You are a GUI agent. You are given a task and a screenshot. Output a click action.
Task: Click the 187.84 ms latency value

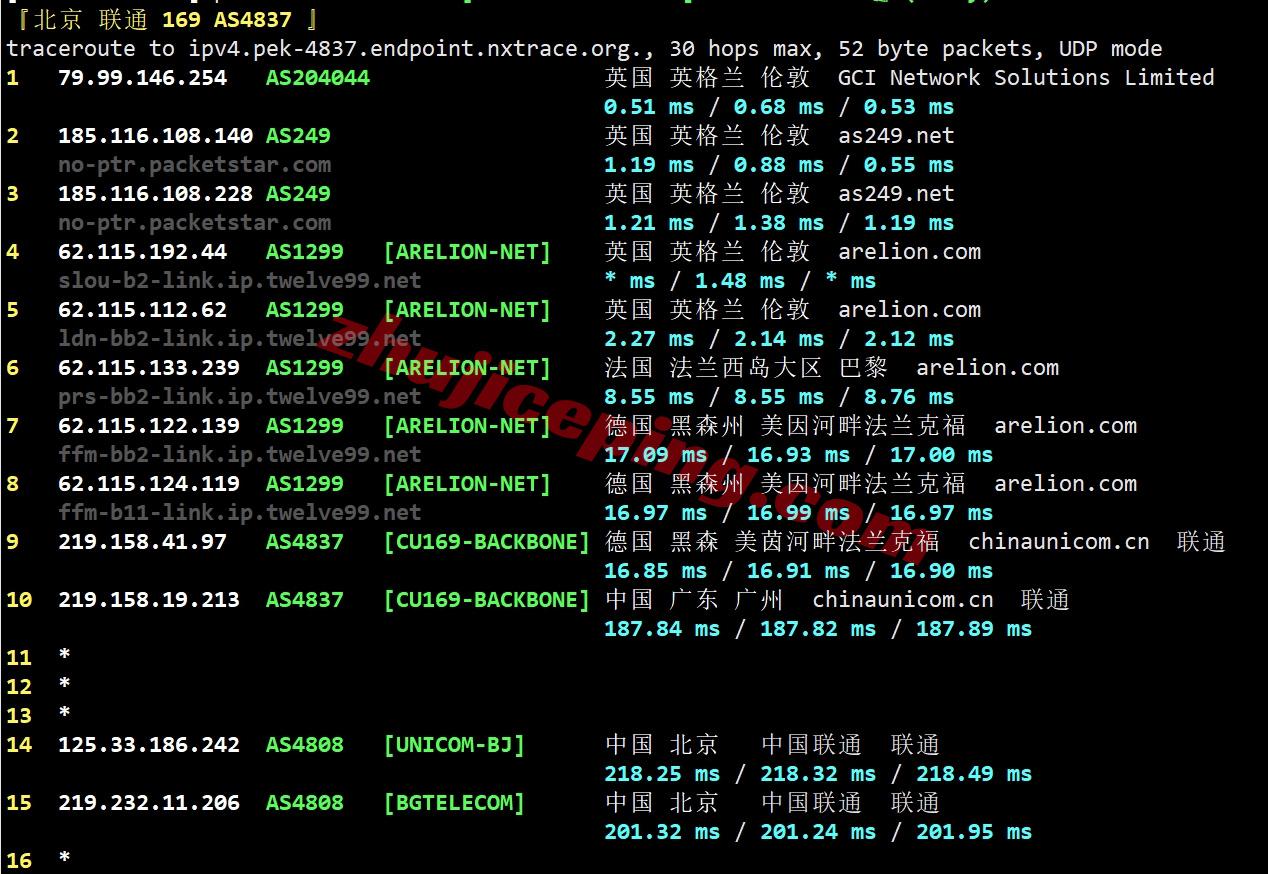coord(662,629)
